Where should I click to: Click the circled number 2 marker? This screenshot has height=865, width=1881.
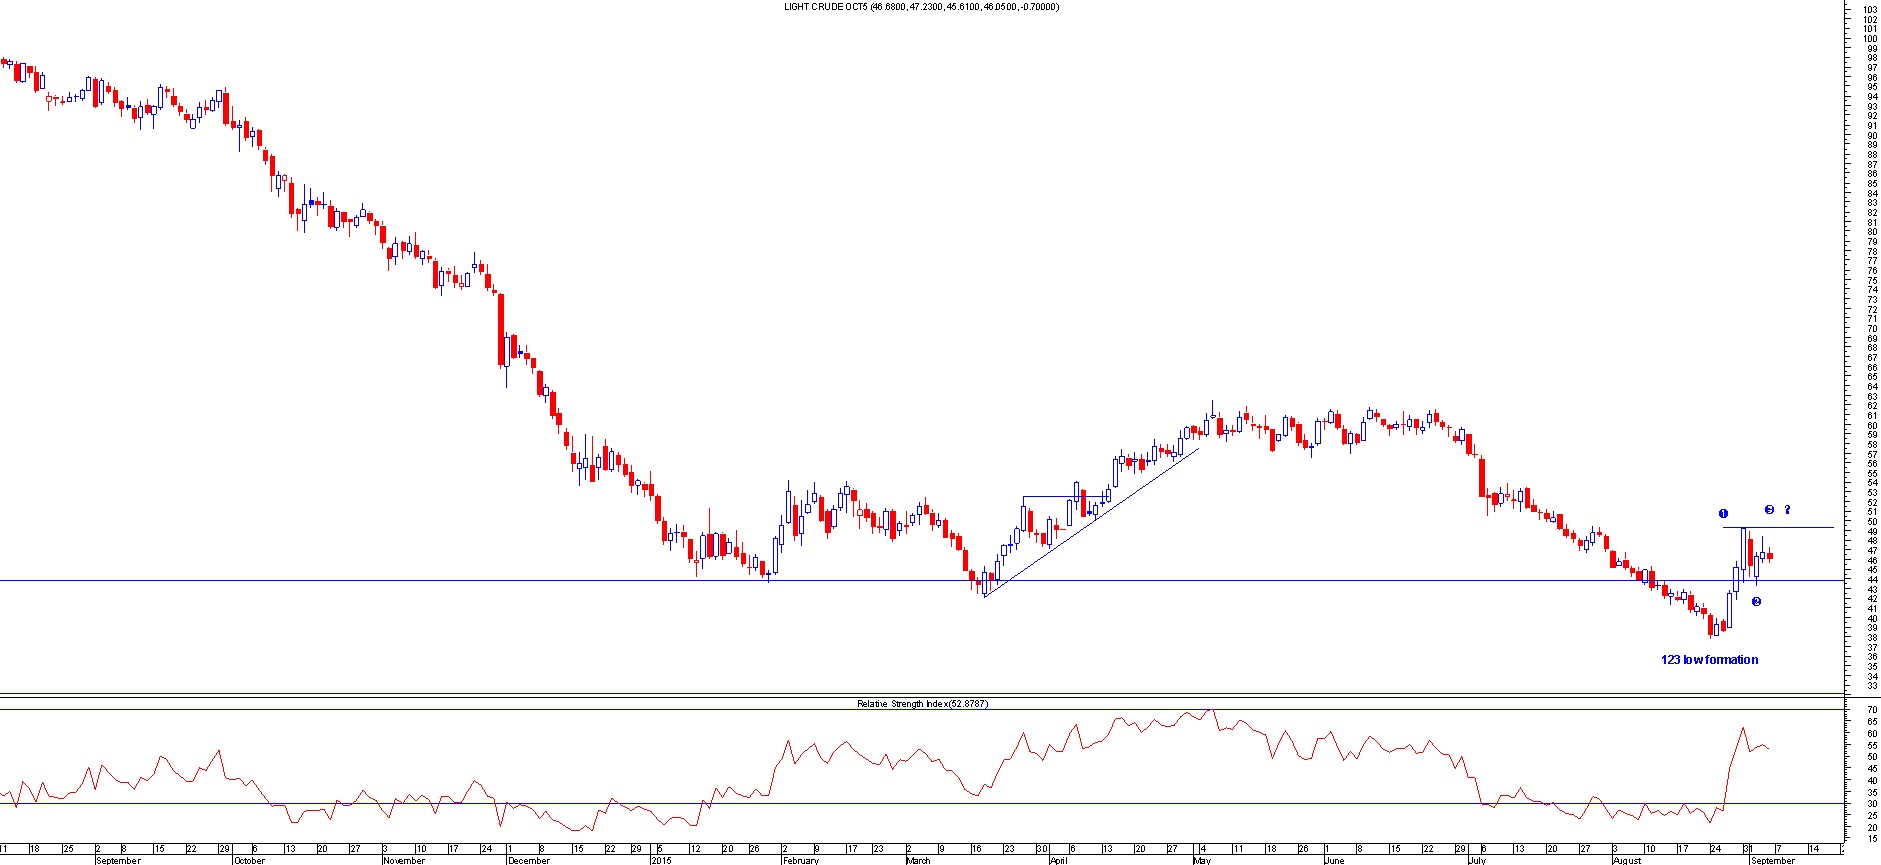[1756, 601]
